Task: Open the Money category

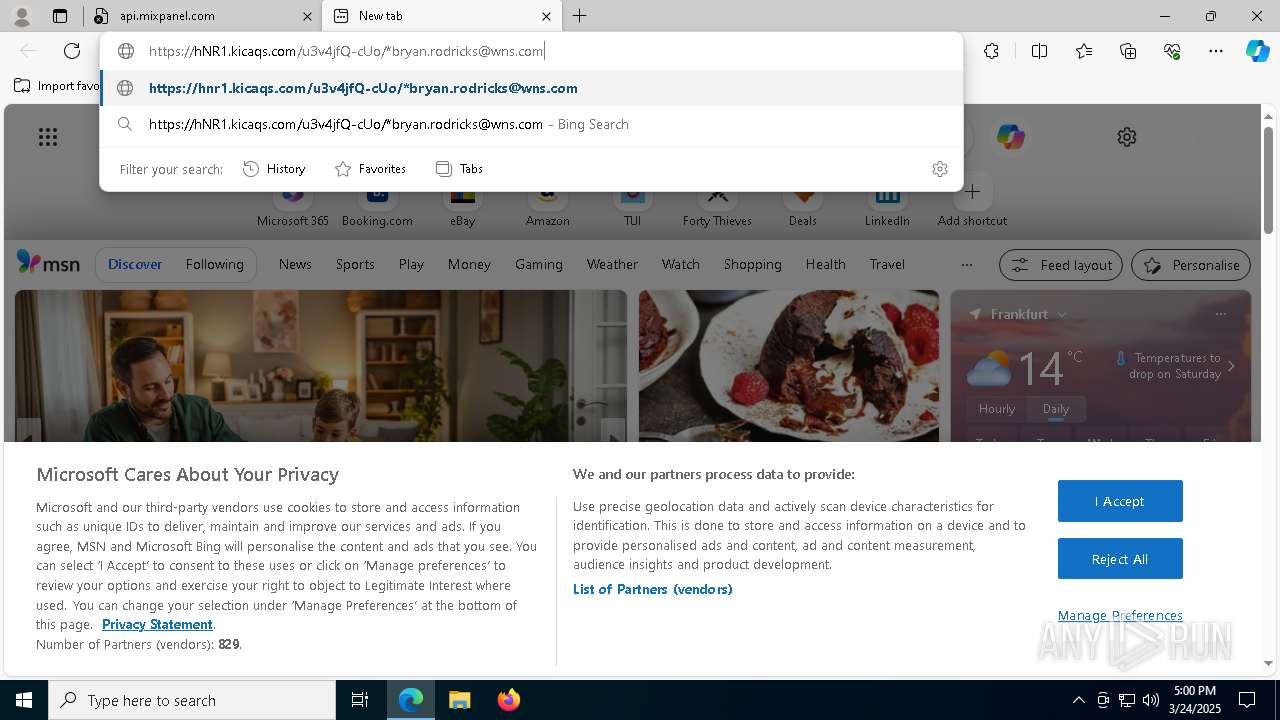Action: click(x=469, y=265)
